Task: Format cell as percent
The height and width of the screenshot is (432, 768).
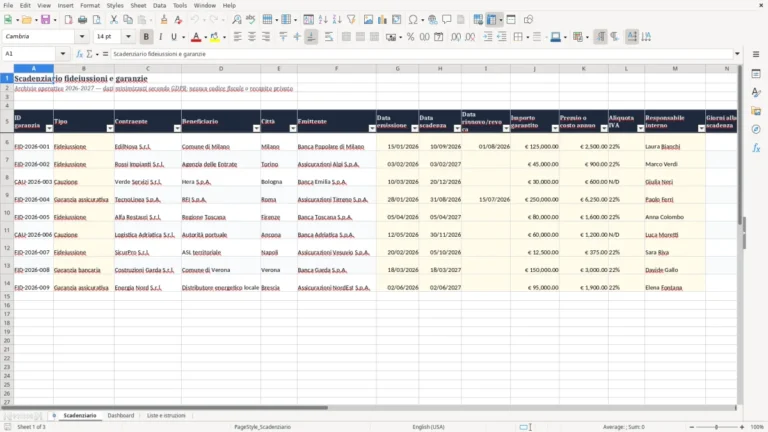Action: [x=410, y=37]
